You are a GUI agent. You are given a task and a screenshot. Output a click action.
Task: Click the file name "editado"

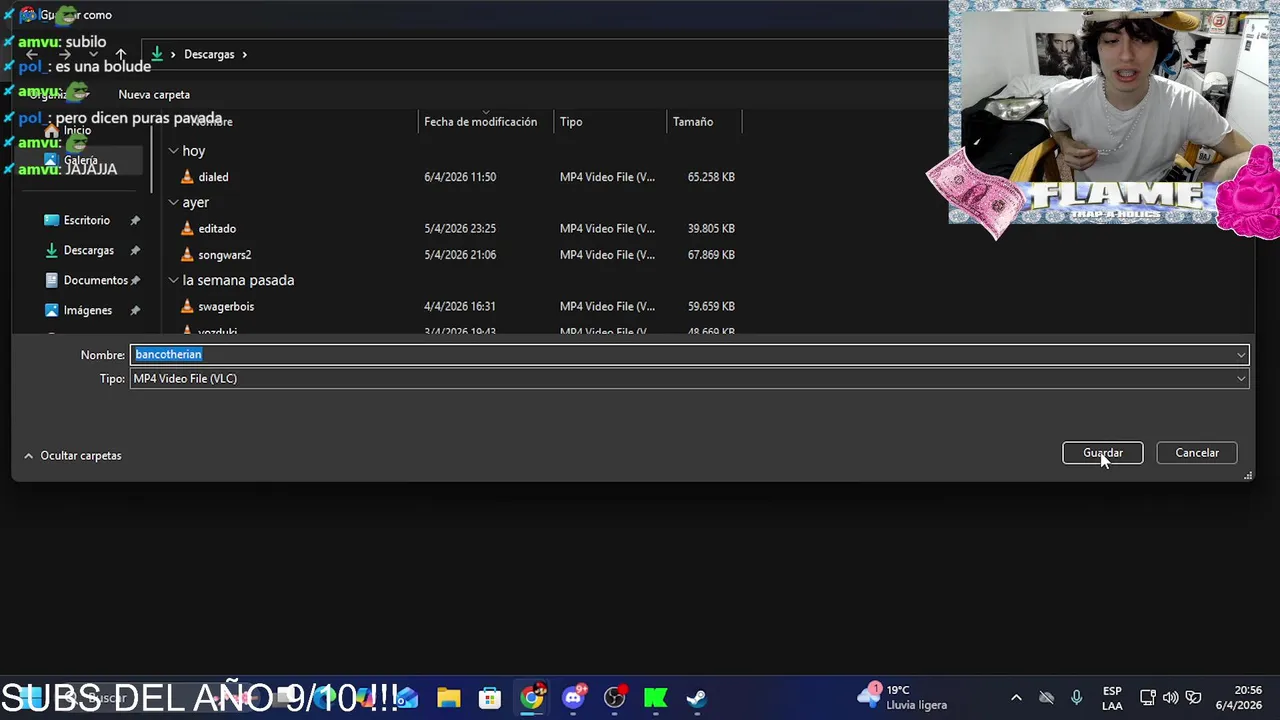[217, 229]
